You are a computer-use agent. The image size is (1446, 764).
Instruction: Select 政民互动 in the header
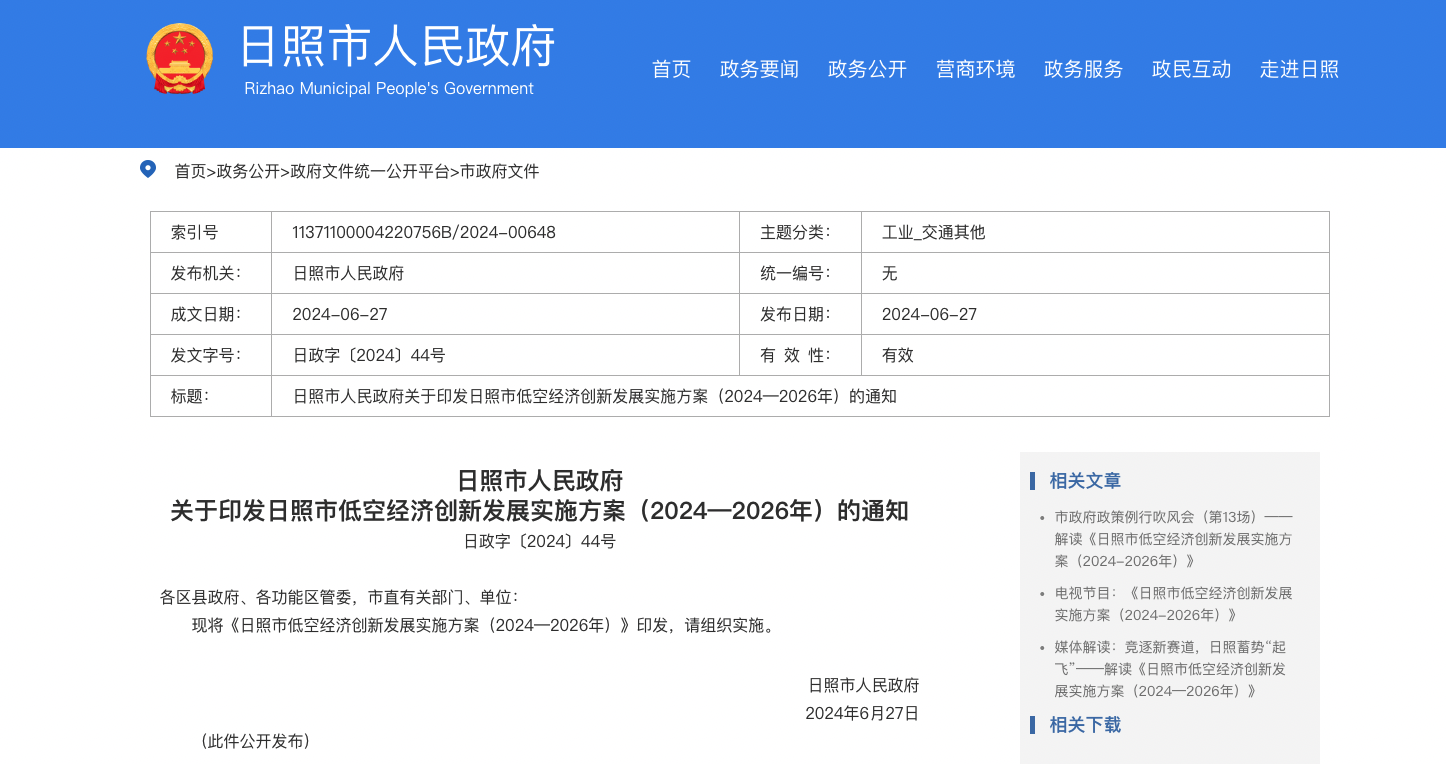pos(1191,69)
